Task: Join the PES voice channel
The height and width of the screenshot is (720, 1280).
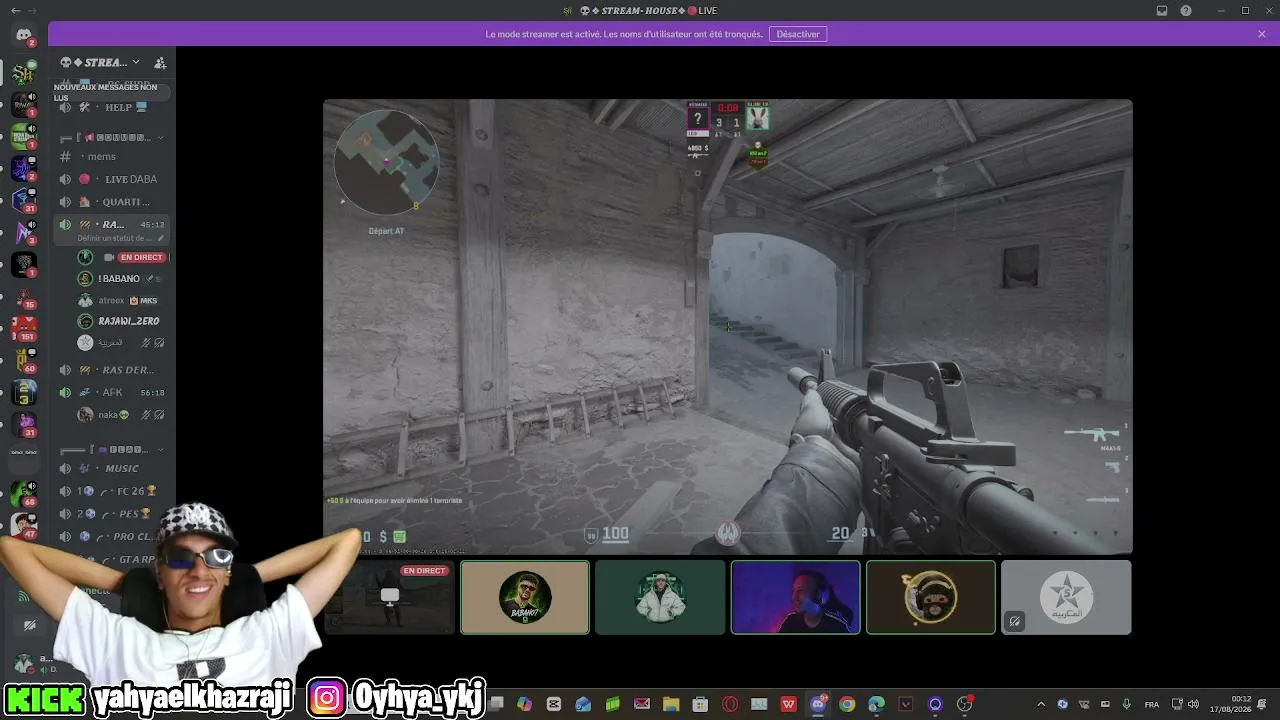Action: [x=112, y=514]
